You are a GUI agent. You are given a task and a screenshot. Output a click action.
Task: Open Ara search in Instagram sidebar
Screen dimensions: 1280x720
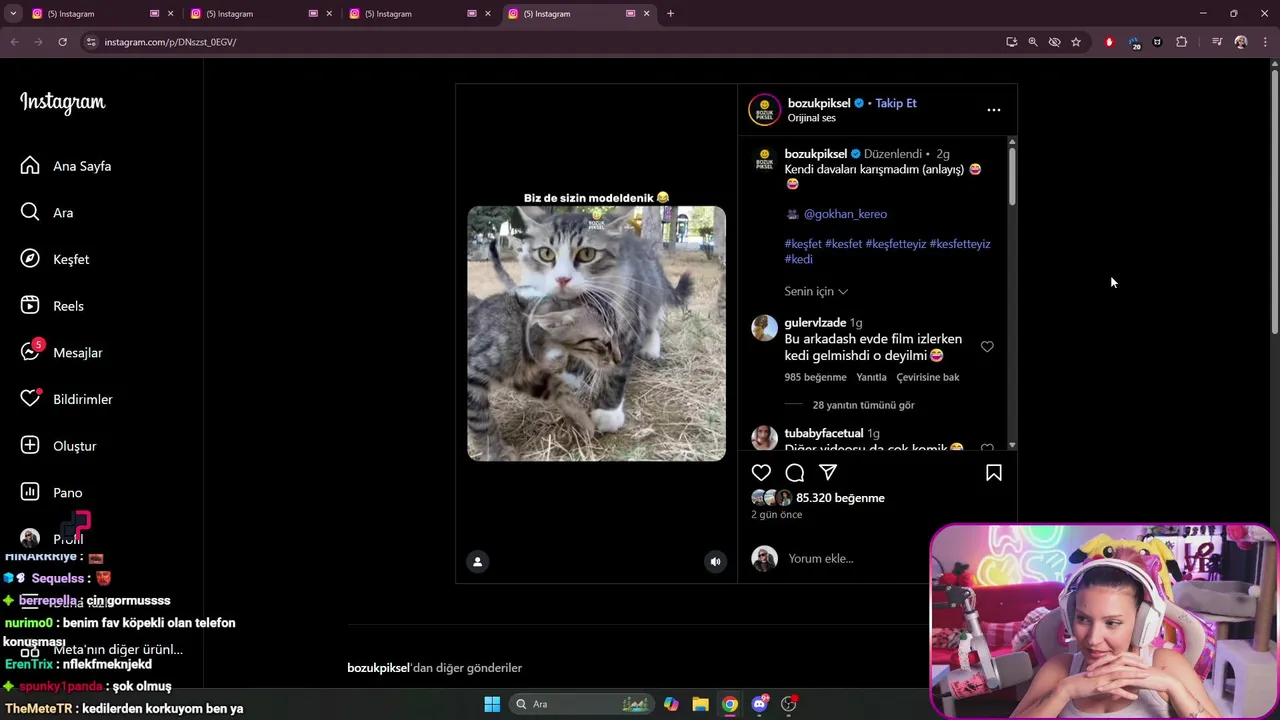point(47,212)
